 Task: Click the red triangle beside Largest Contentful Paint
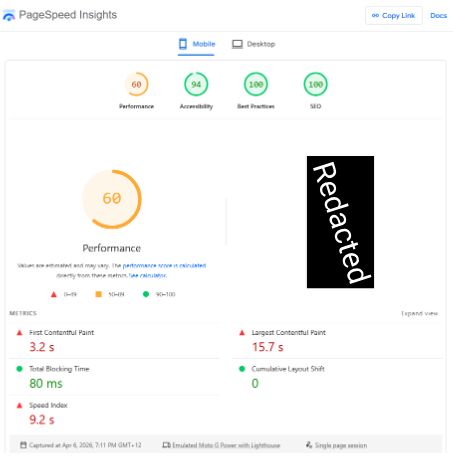coord(242,333)
